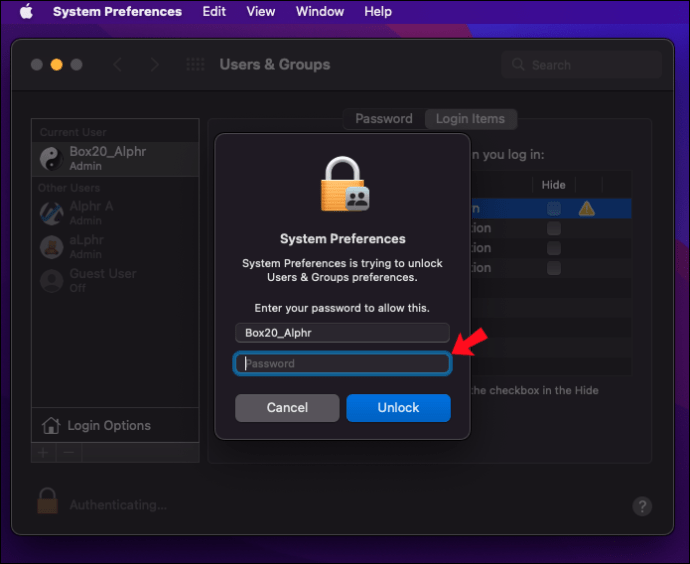
Task: Click the Alphr A user avatar
Action: (51, 213)
